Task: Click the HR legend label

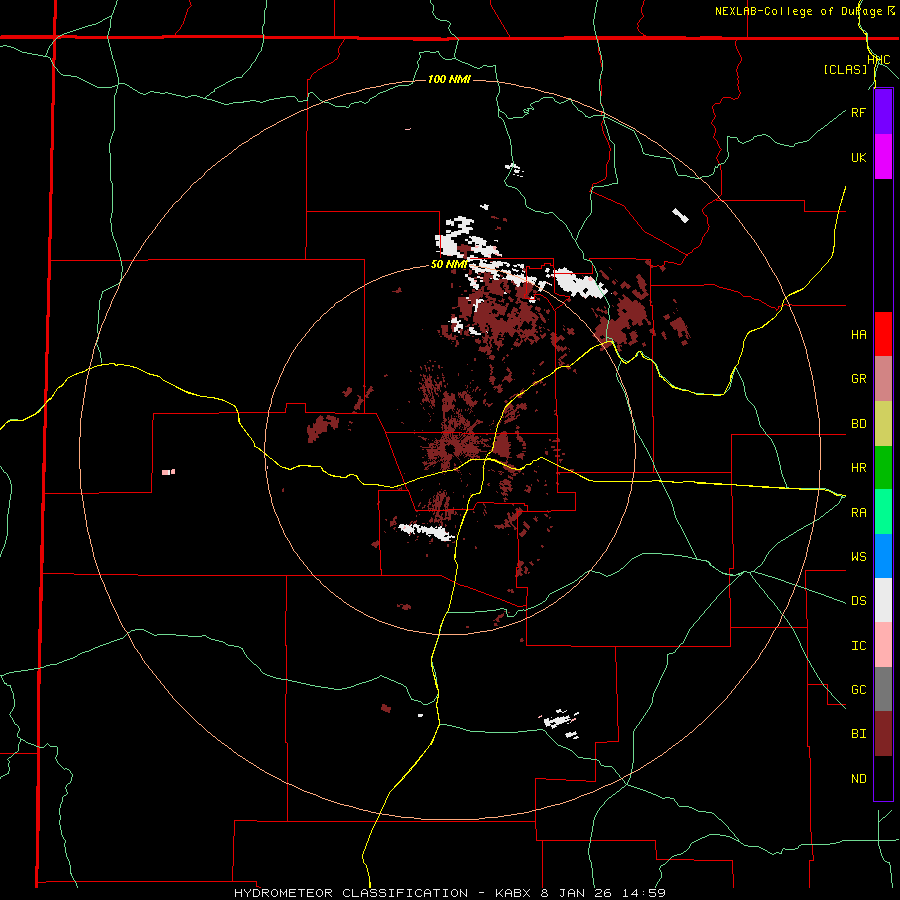Action: pyautogui.click(x=858, y=468)
